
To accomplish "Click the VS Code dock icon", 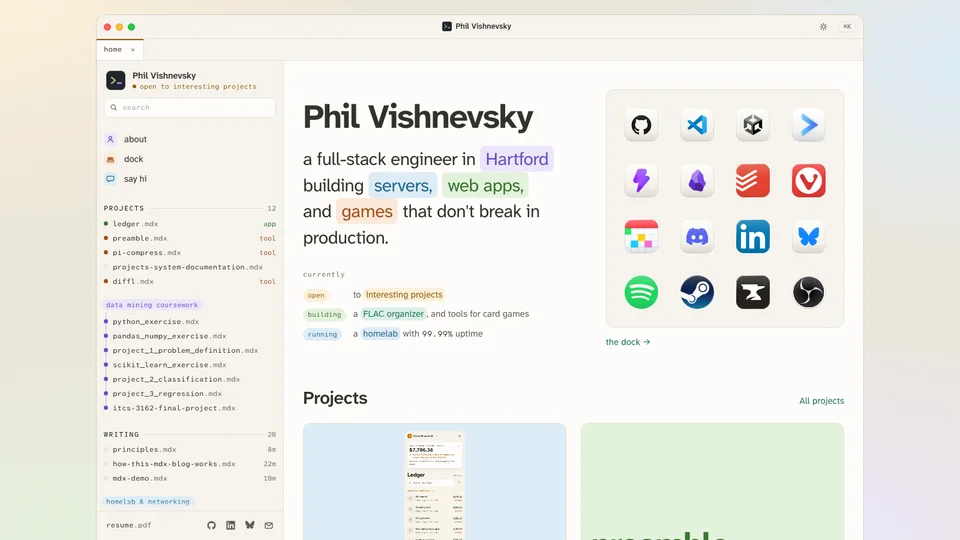I will (697, 125).
